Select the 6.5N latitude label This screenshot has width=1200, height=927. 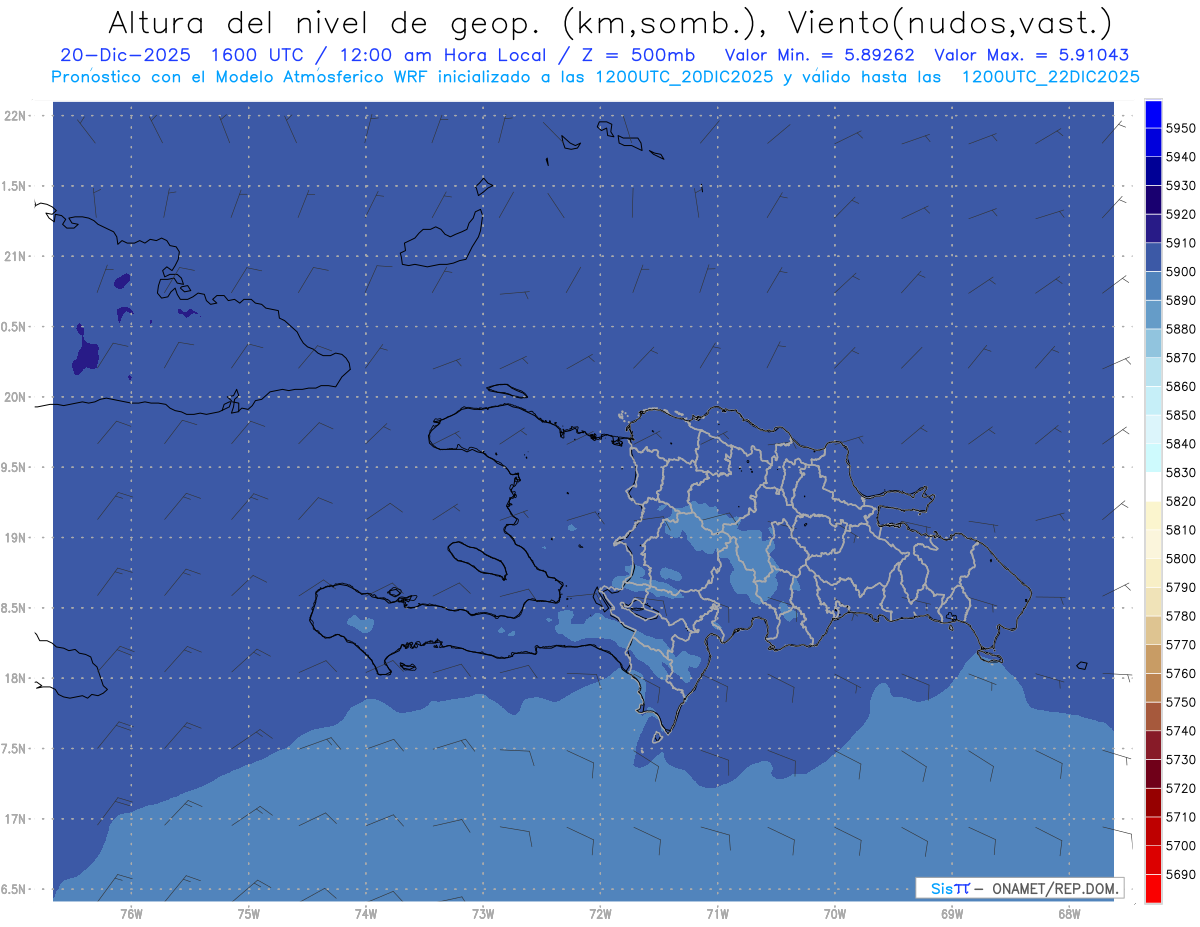pyautogui.click(x=14, y=889)
